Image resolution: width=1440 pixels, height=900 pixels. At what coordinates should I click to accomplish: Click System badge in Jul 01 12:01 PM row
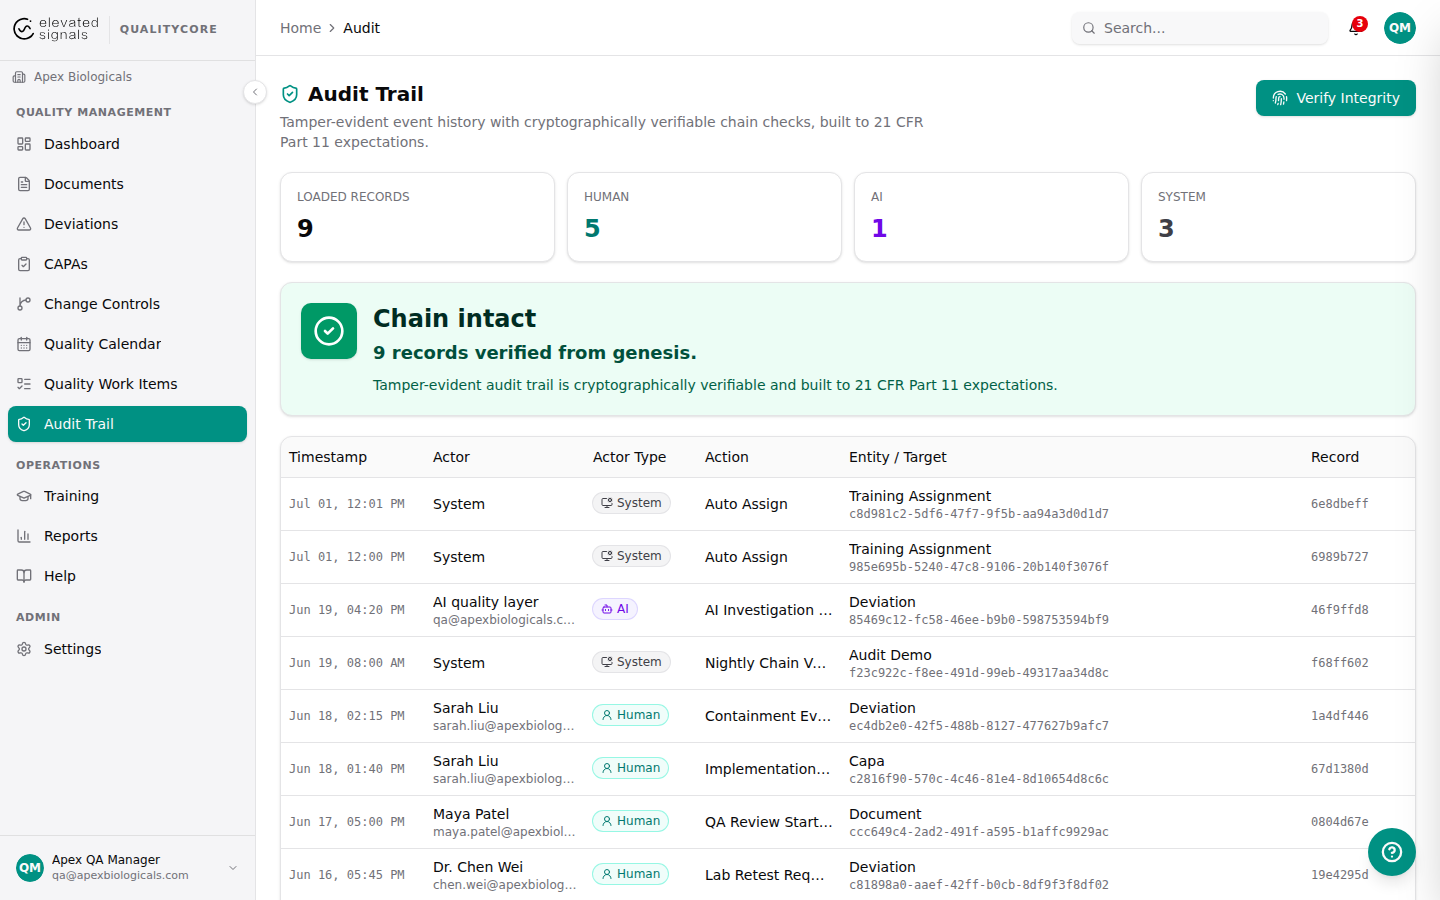point(631,503)
